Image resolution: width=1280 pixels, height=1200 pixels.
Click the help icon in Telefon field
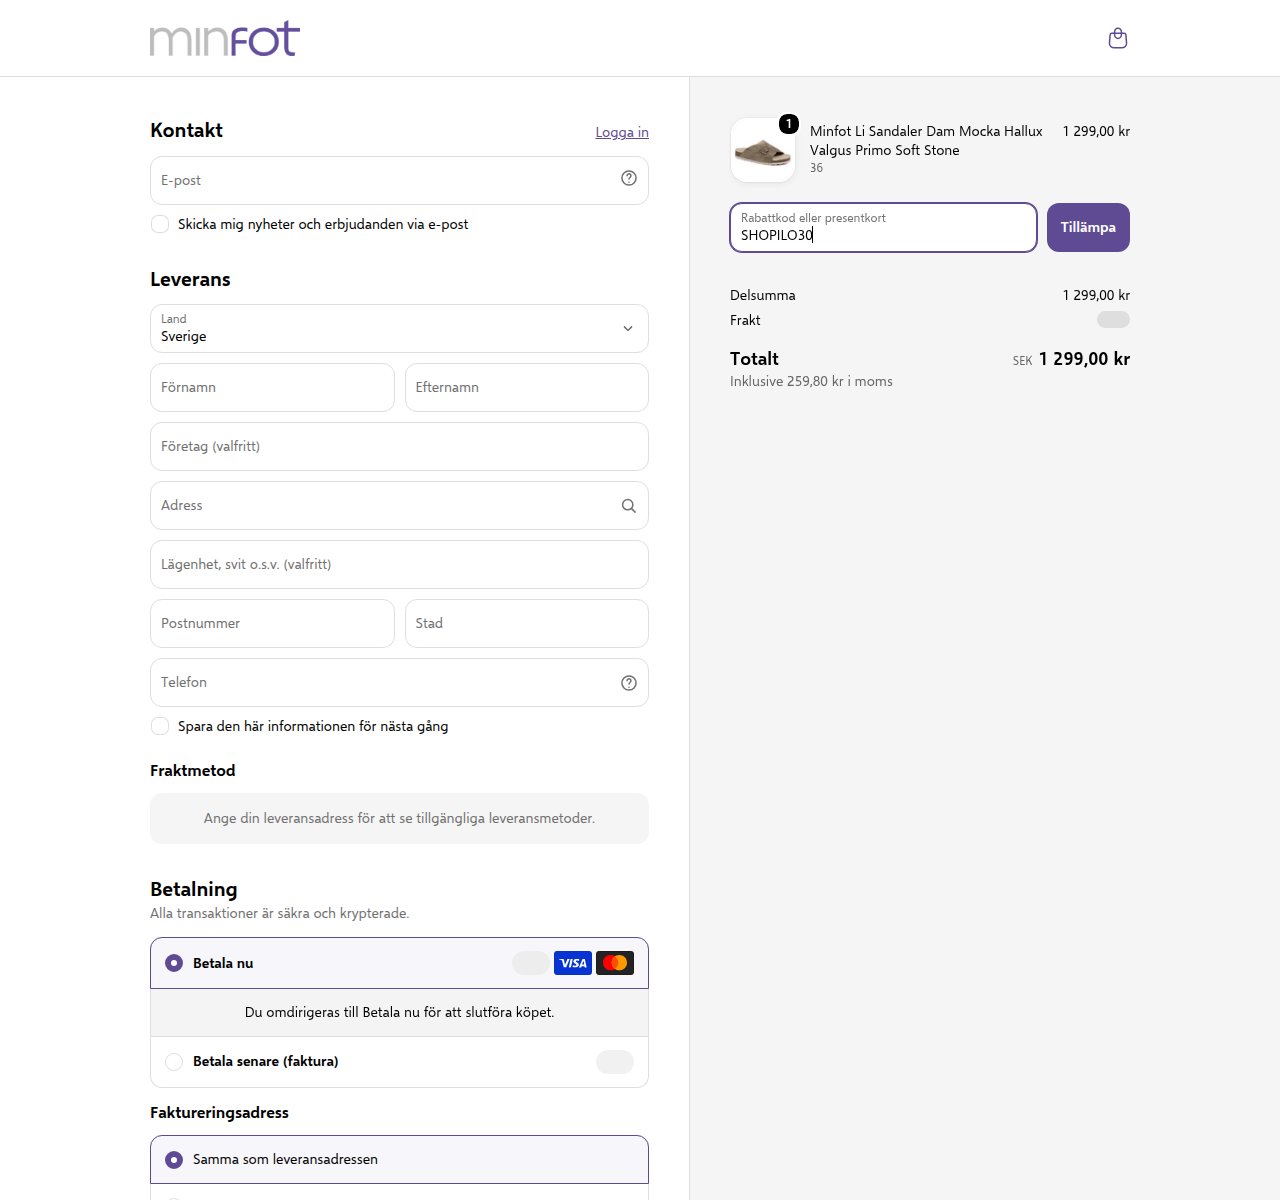[x=629, y=683]
